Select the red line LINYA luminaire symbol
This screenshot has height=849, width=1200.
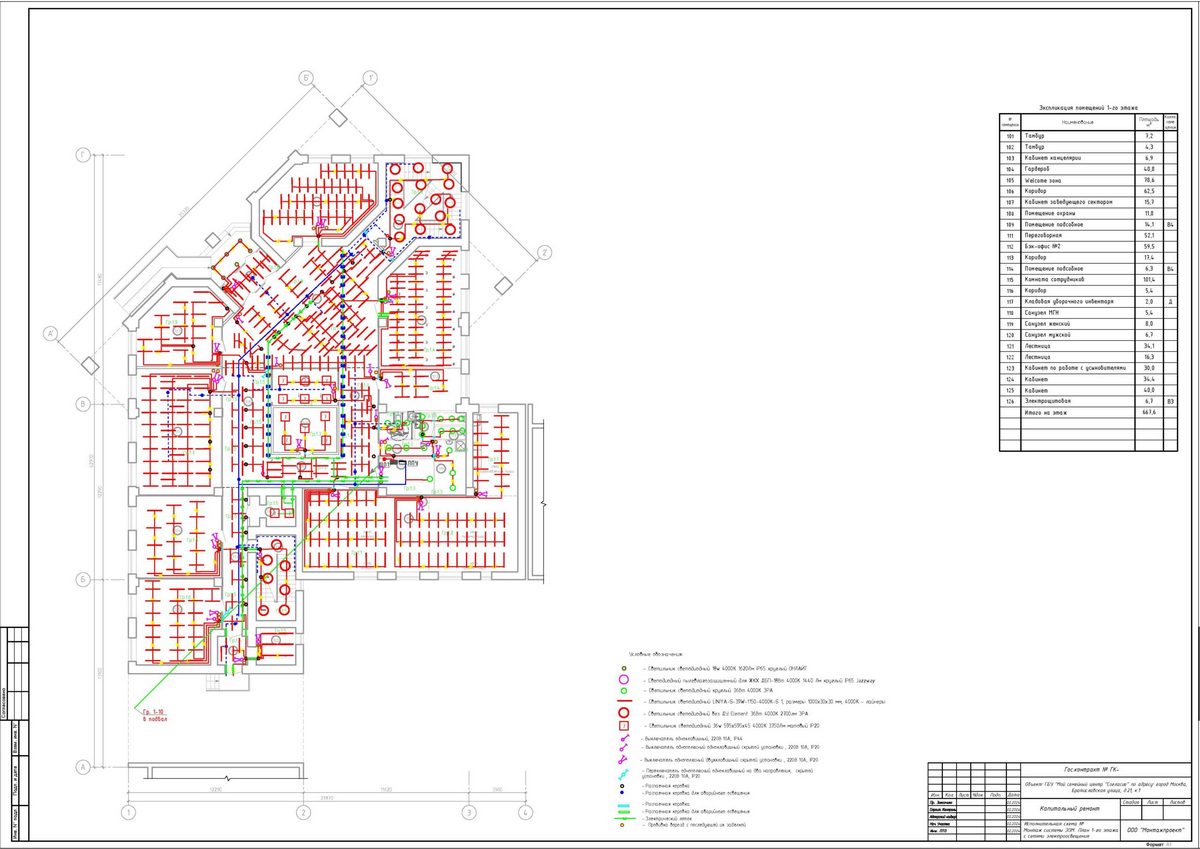pyautogui.click(x=623, y=702)
